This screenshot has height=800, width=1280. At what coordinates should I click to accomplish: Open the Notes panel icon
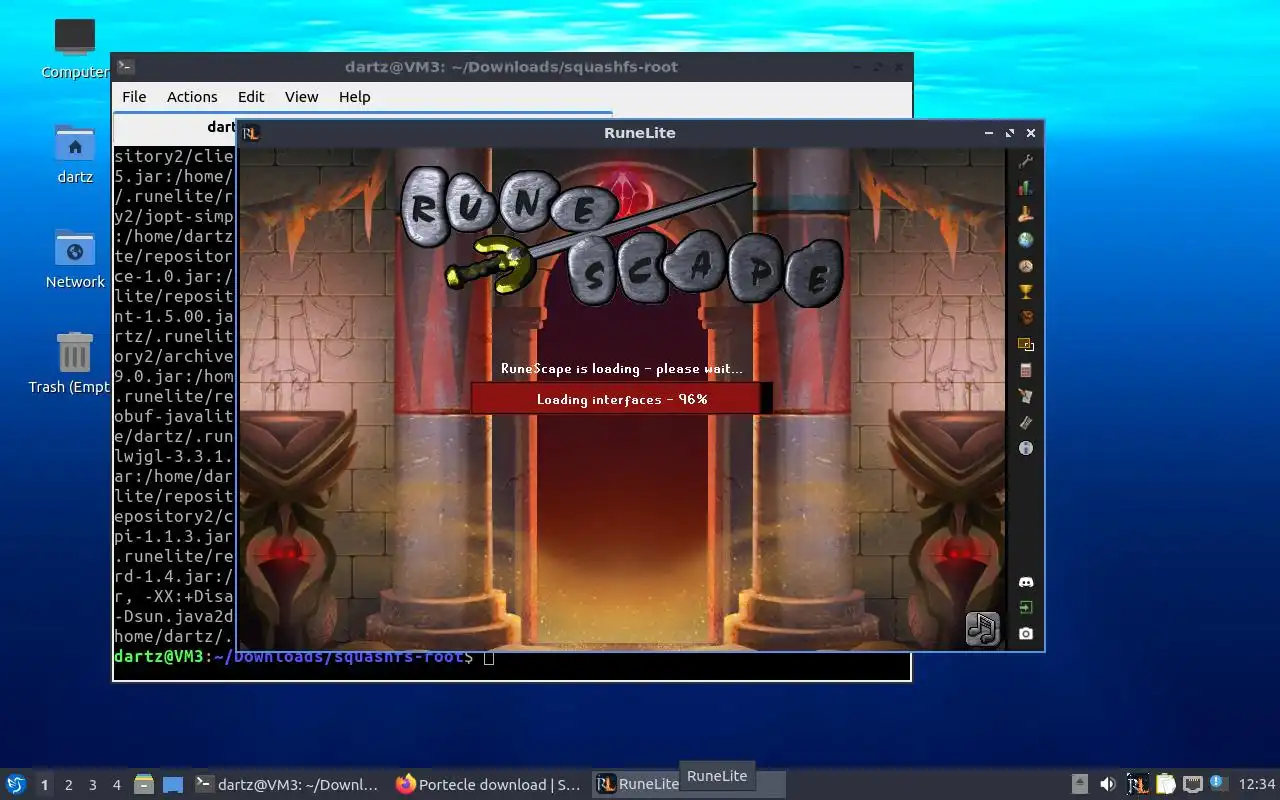pyautogui.click(x=1025, y=396)
